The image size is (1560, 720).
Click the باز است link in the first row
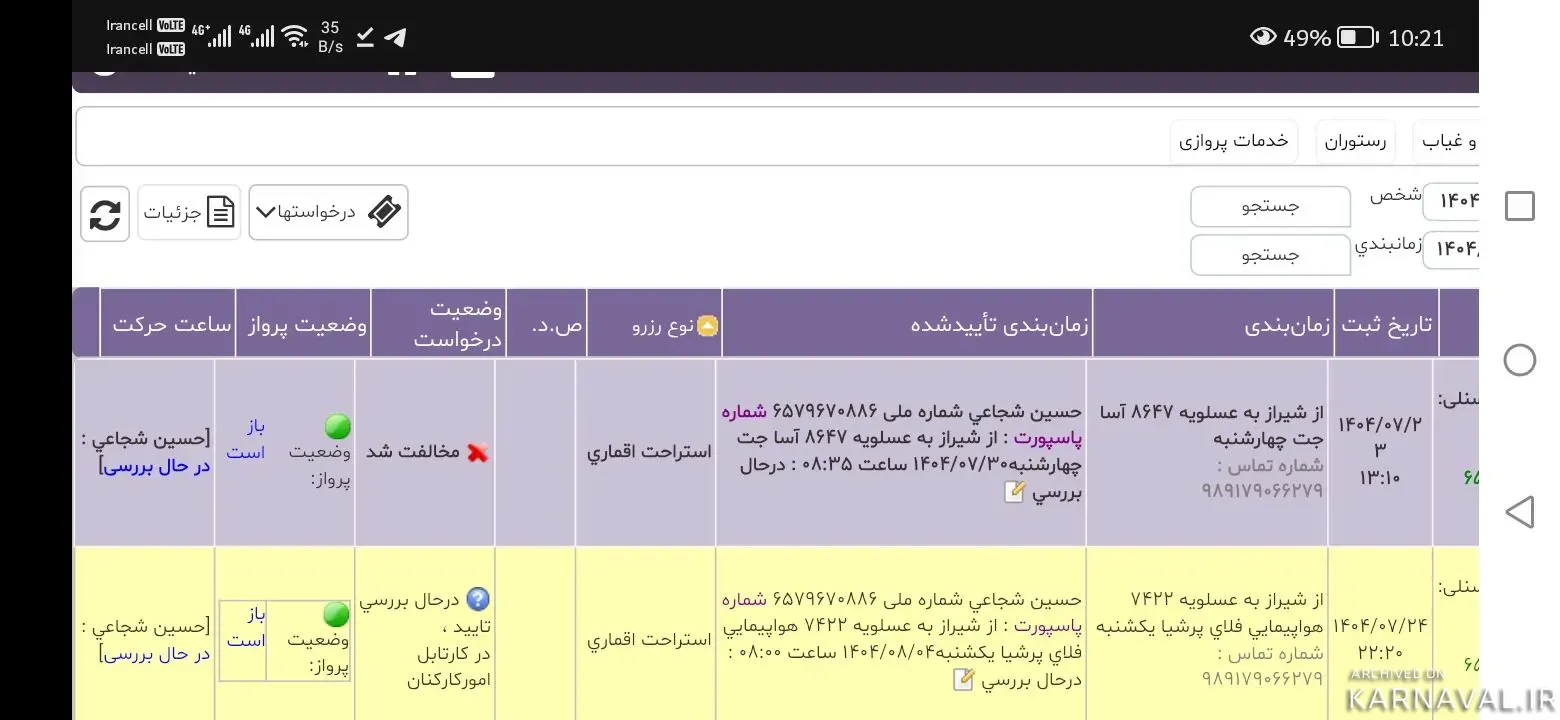coord(246,440)
